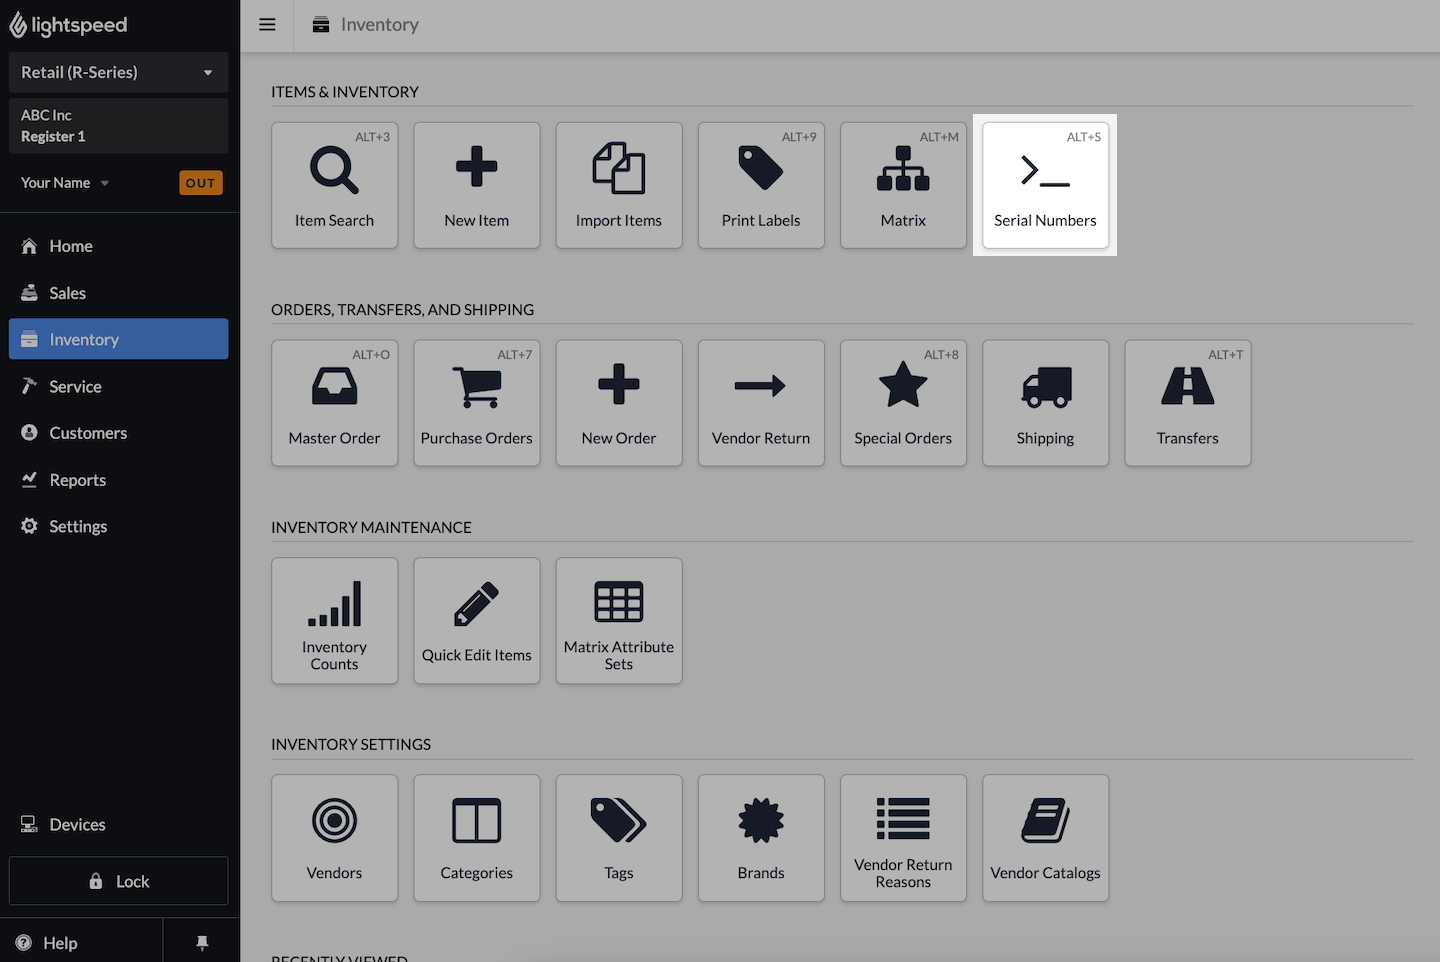Open Purchase Orders cart tile
The height and width of the screenshot is (962, 1440).
pos(476,403)
